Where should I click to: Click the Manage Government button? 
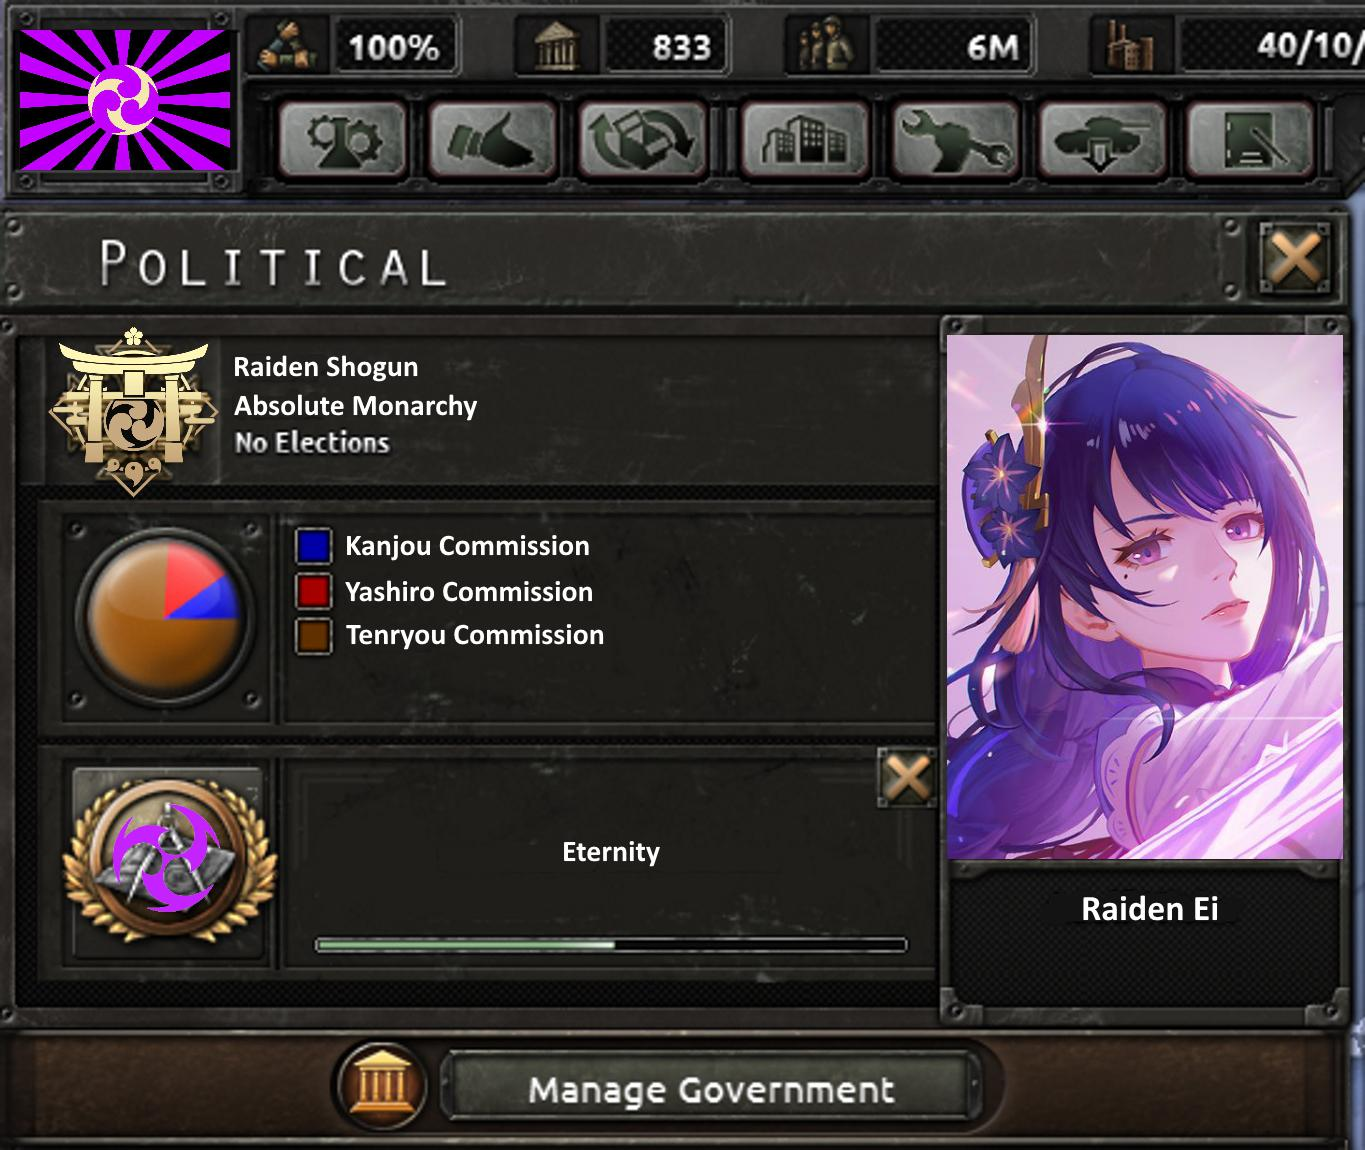coord(710,1088)
